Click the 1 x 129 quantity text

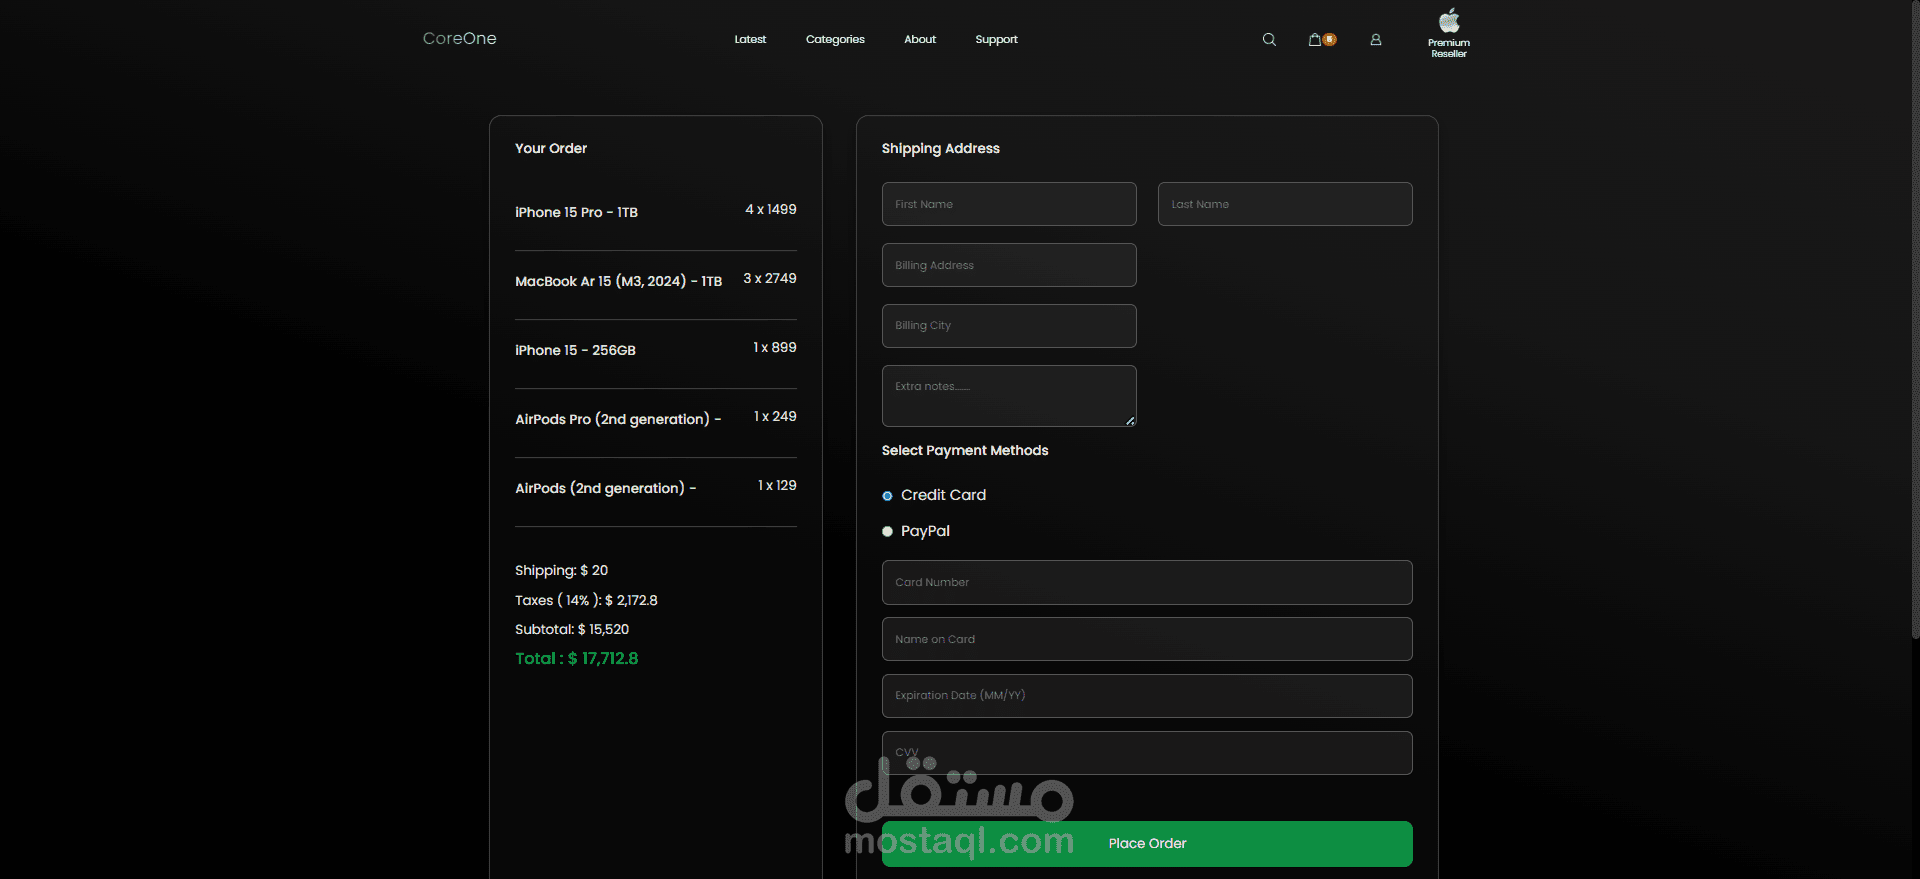coord(777,486)
